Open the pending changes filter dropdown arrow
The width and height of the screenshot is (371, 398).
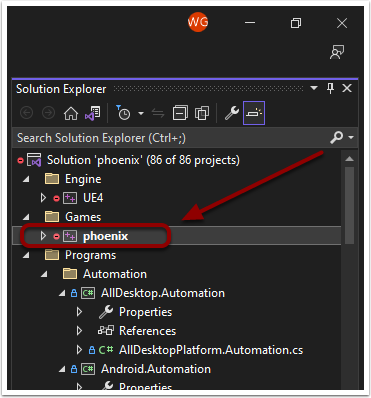click(x=141, y=114)
